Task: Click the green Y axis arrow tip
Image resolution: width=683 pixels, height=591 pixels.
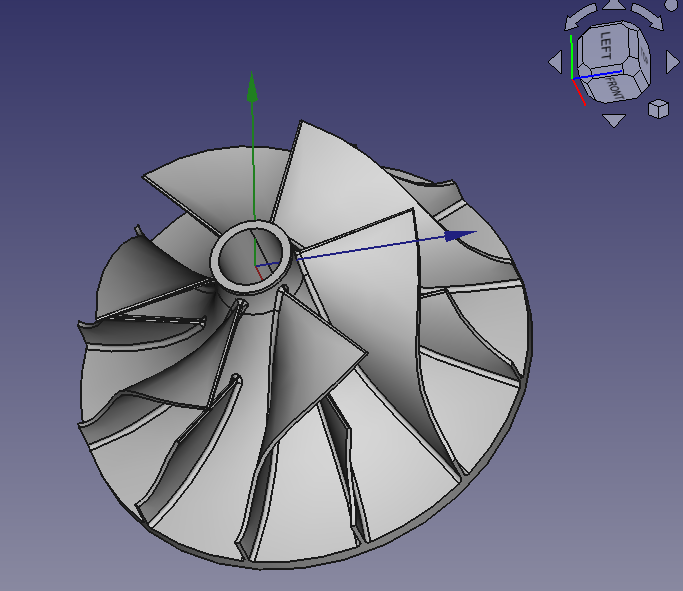Action: point(252,85)
